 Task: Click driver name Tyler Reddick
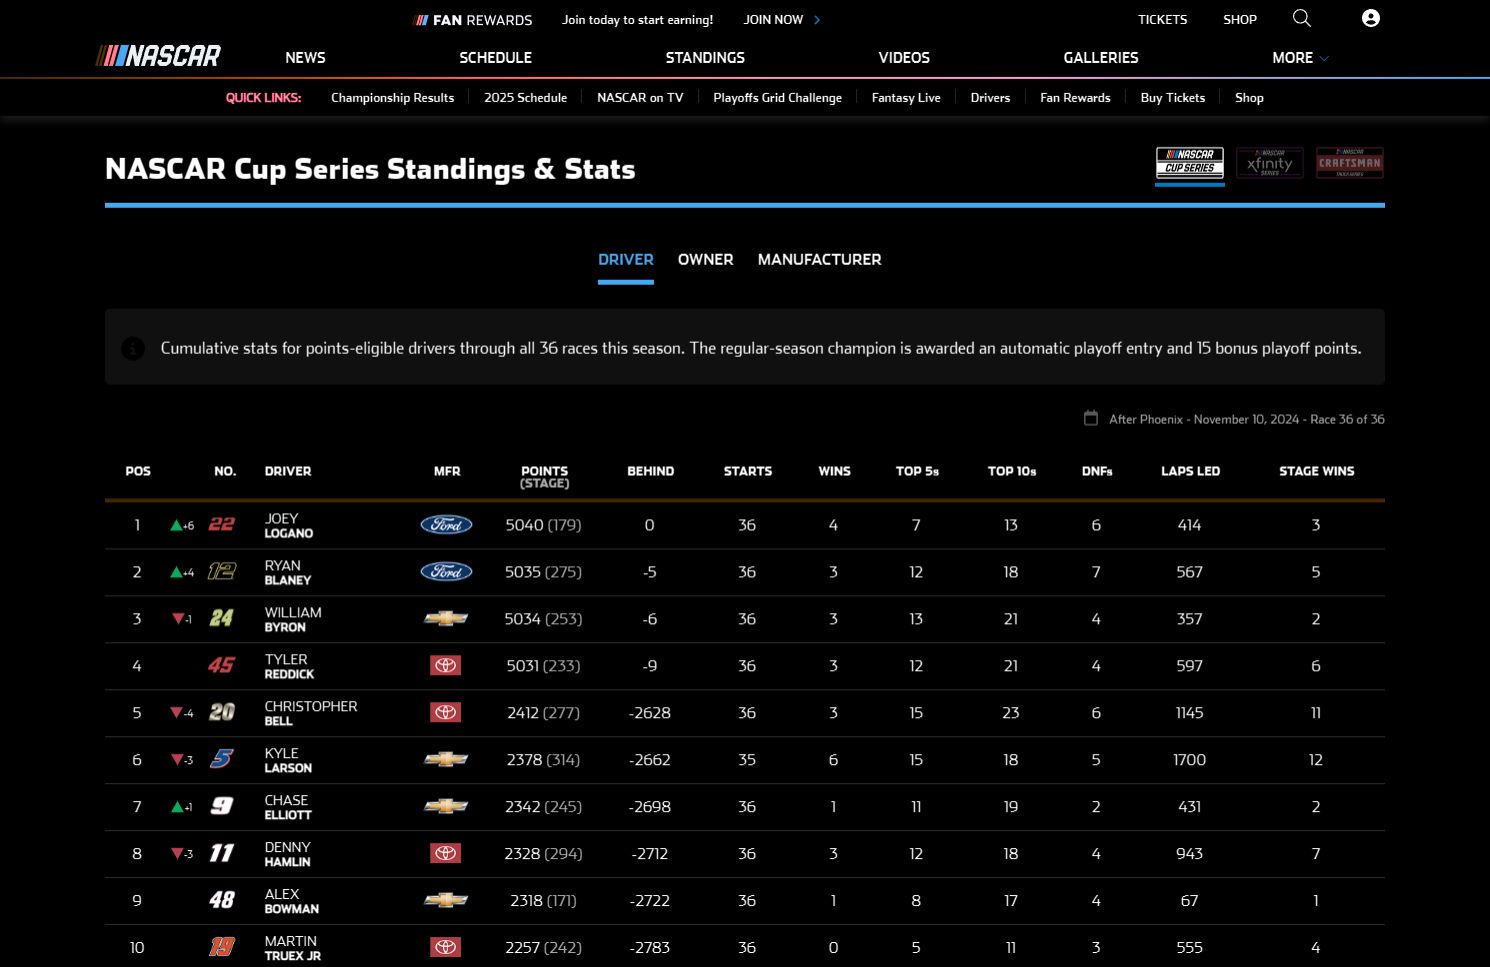289,666
